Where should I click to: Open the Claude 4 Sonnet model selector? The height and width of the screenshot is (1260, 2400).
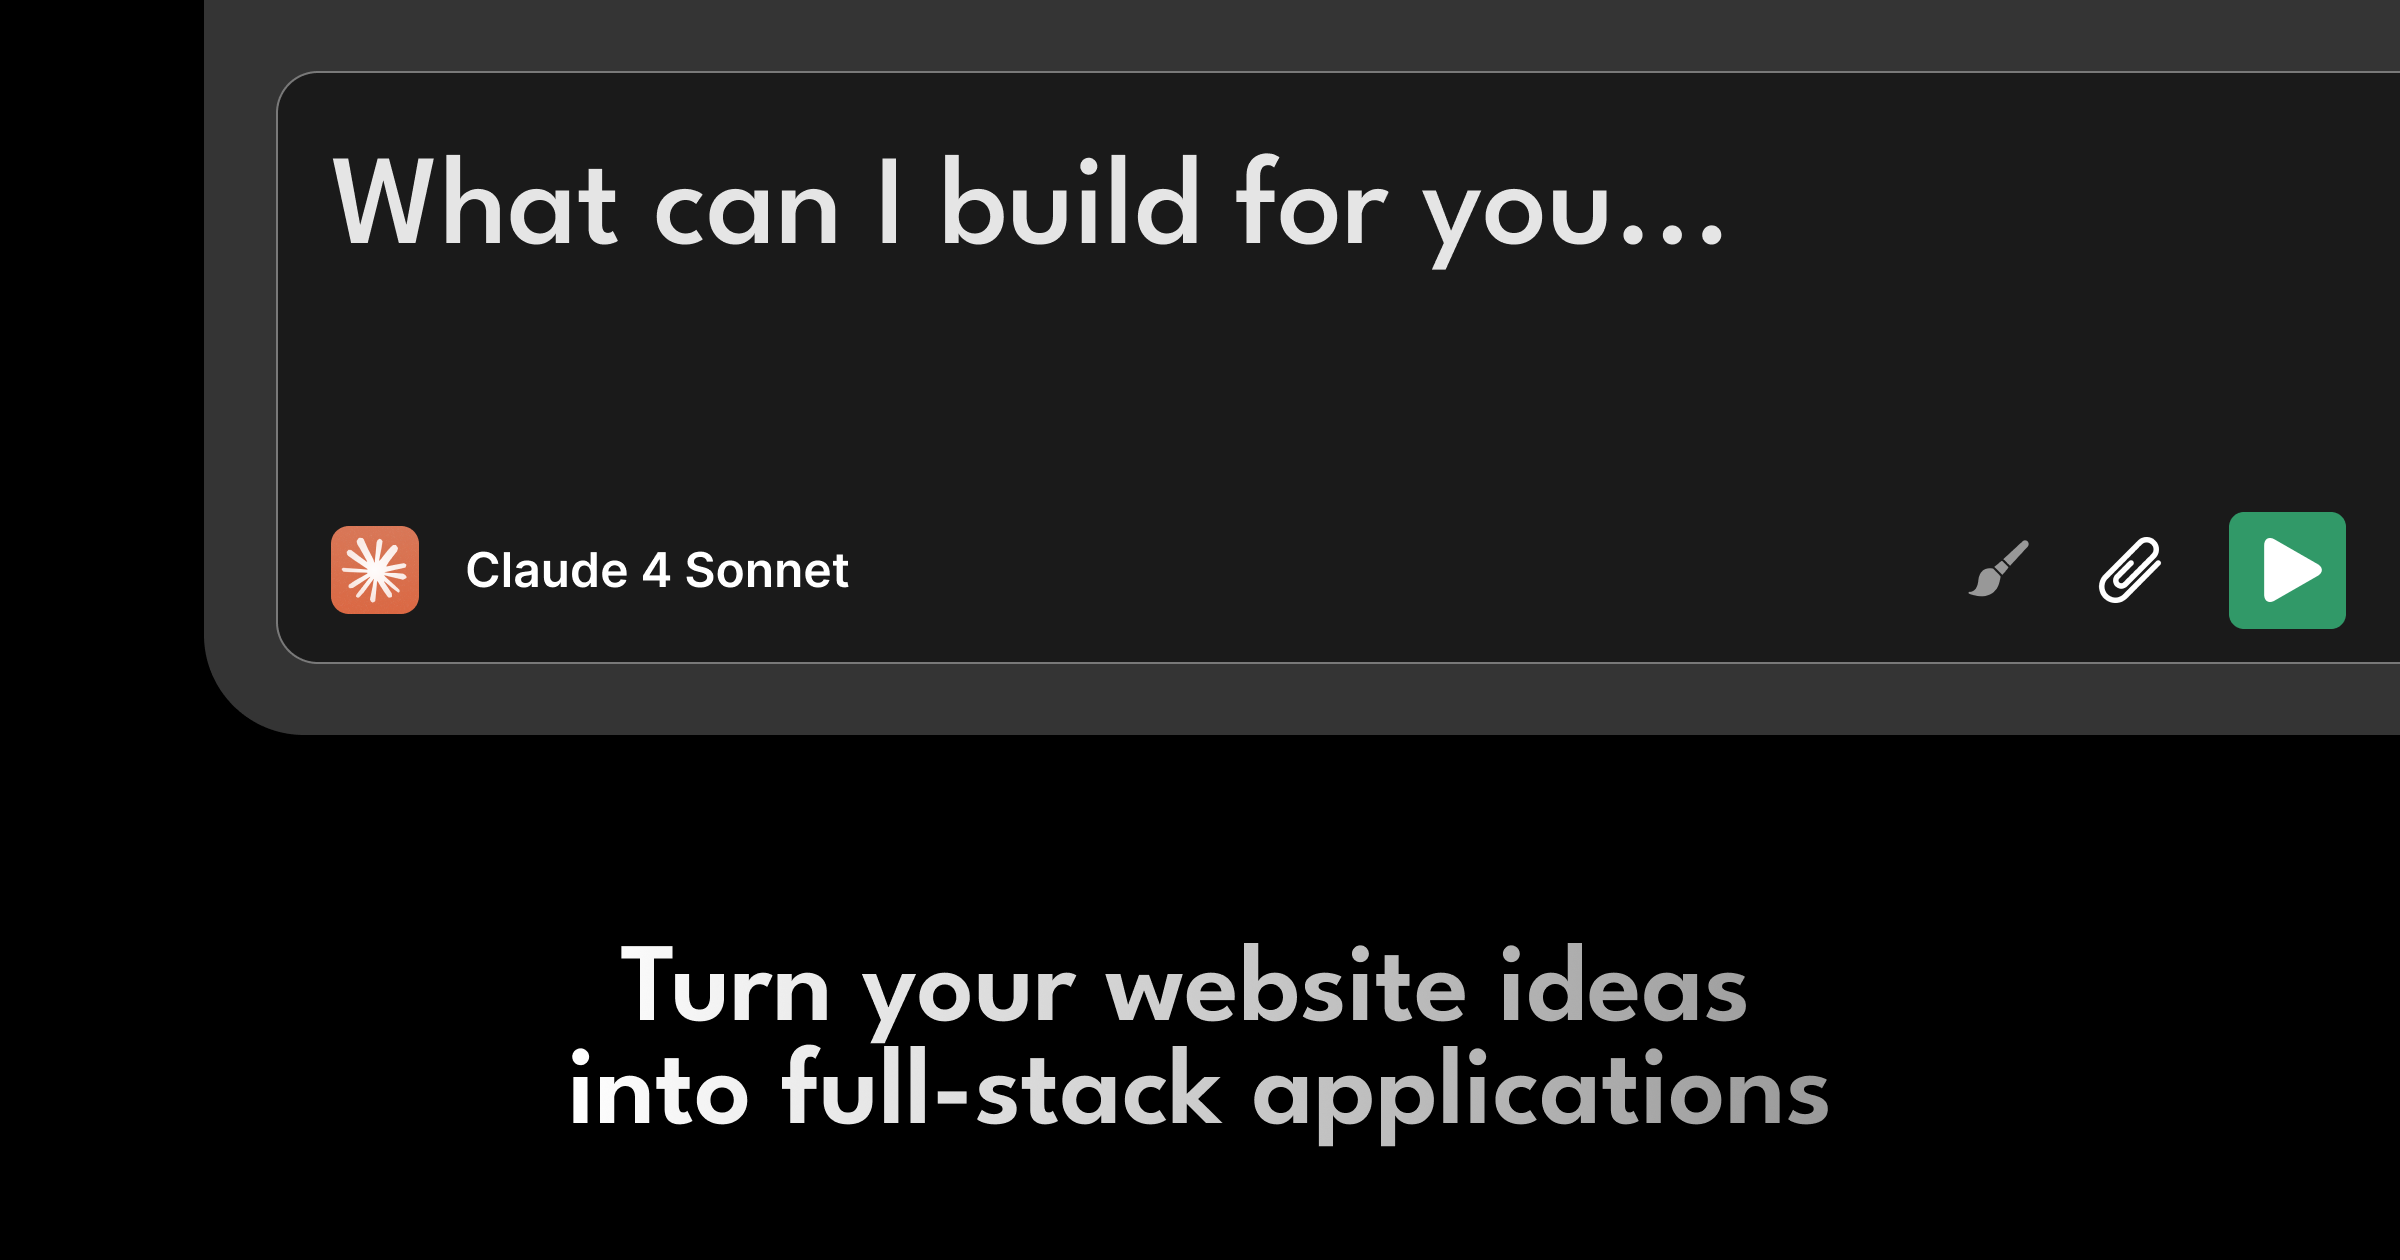coord(656,570)
